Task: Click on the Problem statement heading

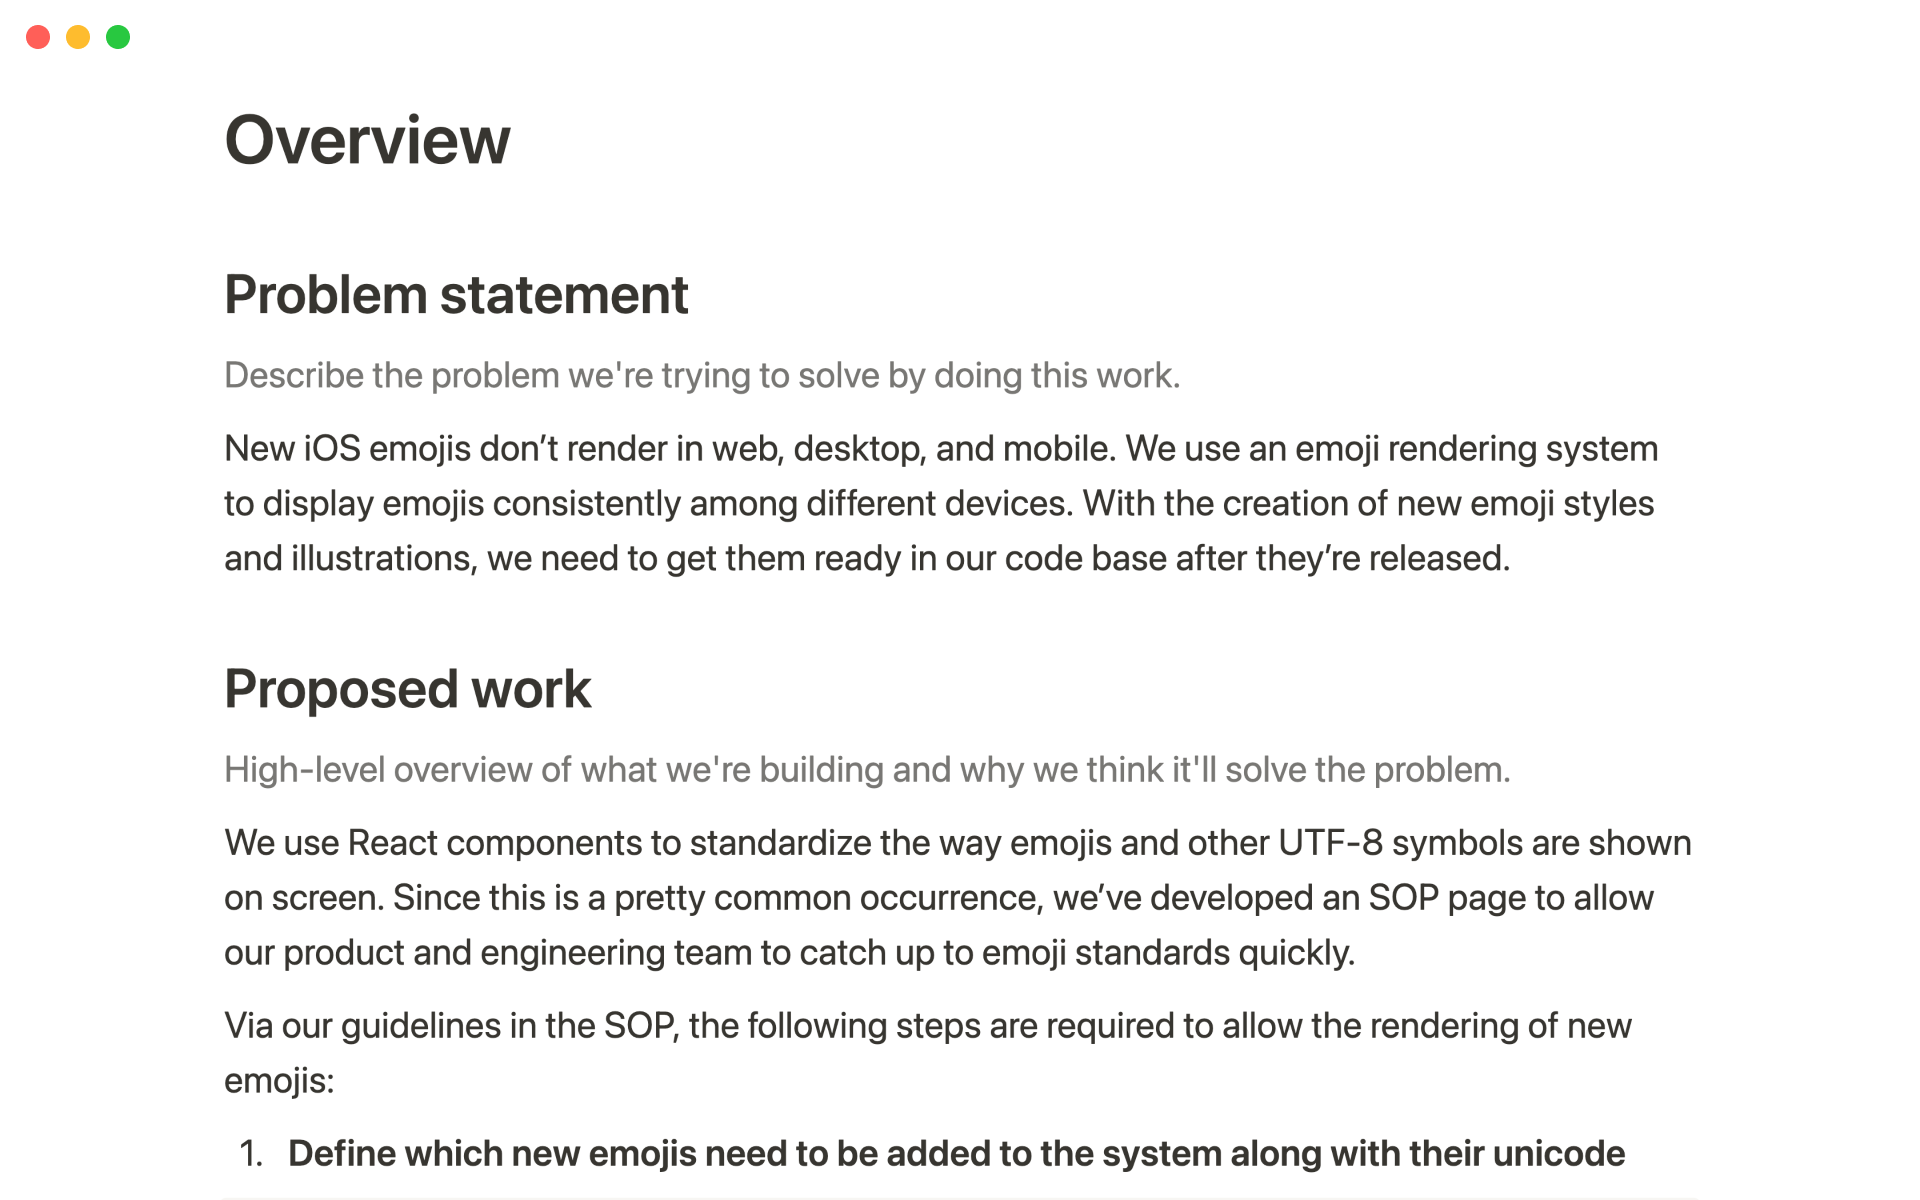Action: click(x=456, y=294)
